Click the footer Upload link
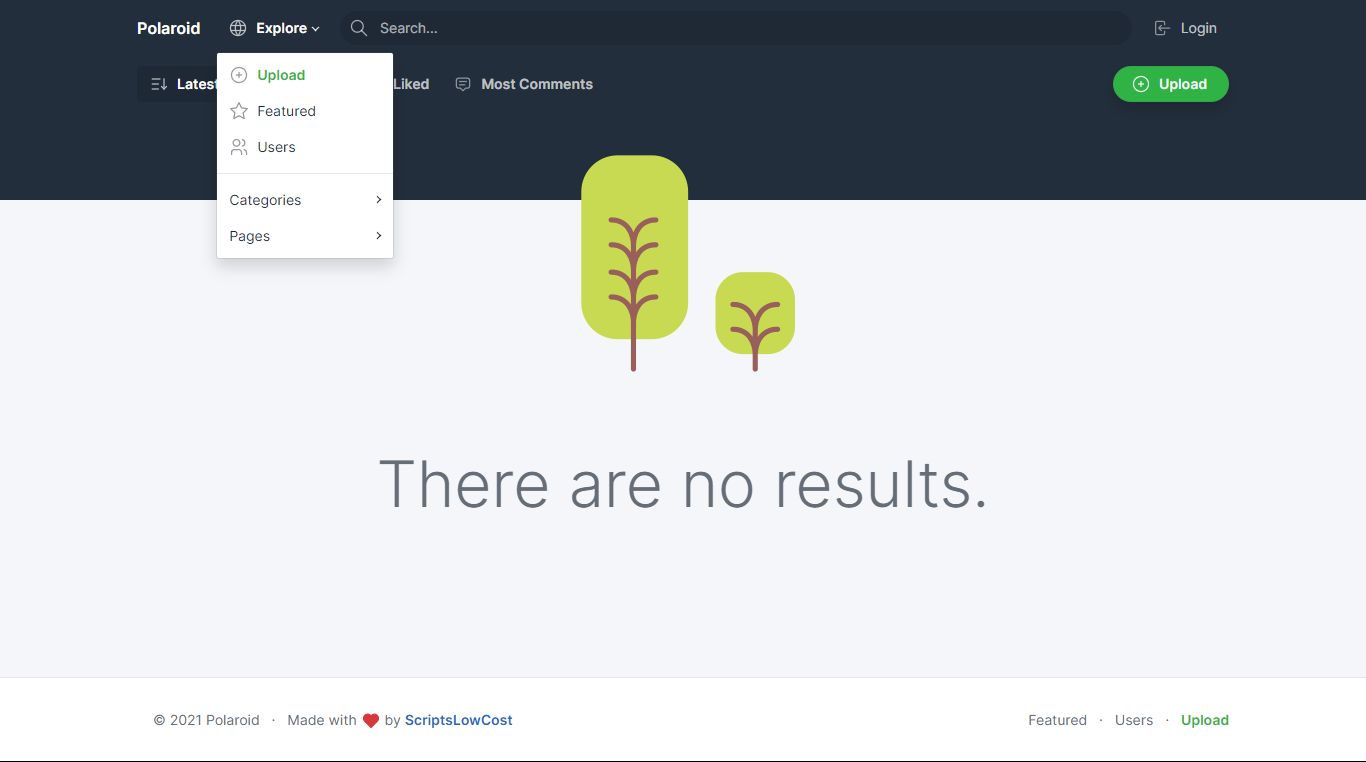The width and height of the screenshot is (1366, 762). [1205, 720]
